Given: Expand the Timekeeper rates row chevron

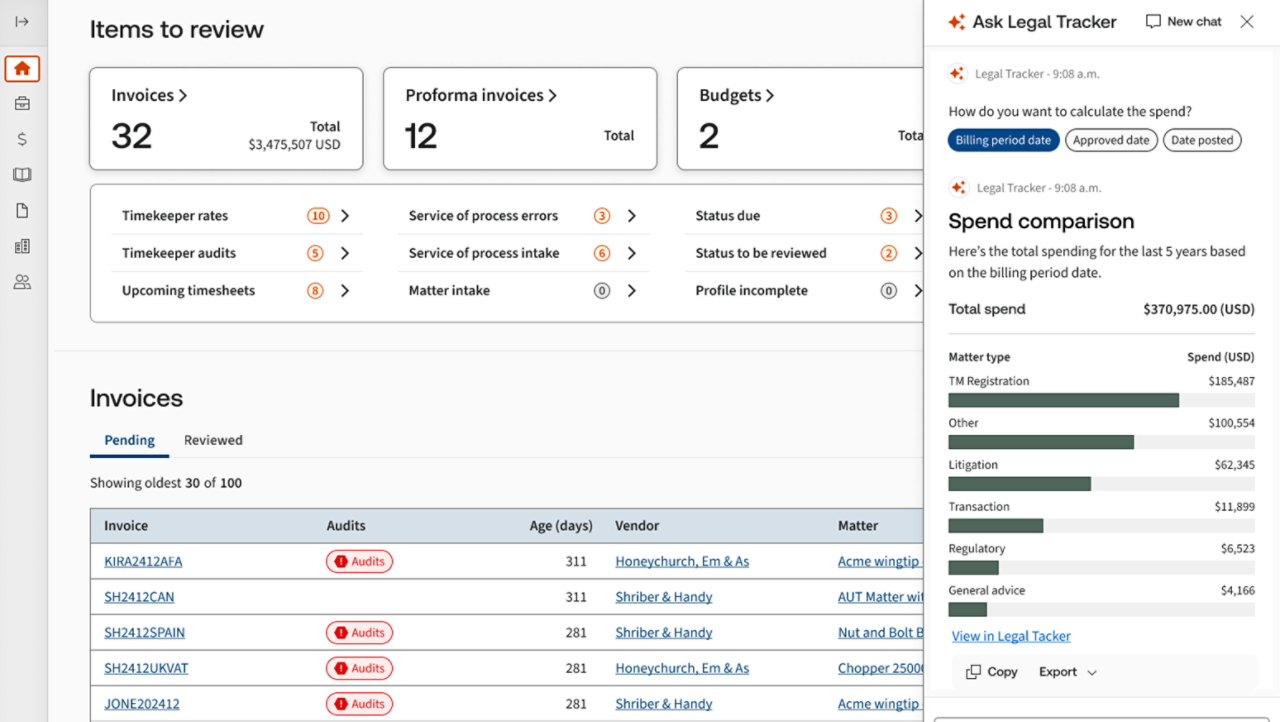Looking at the screenshot, I should point(345,216).
